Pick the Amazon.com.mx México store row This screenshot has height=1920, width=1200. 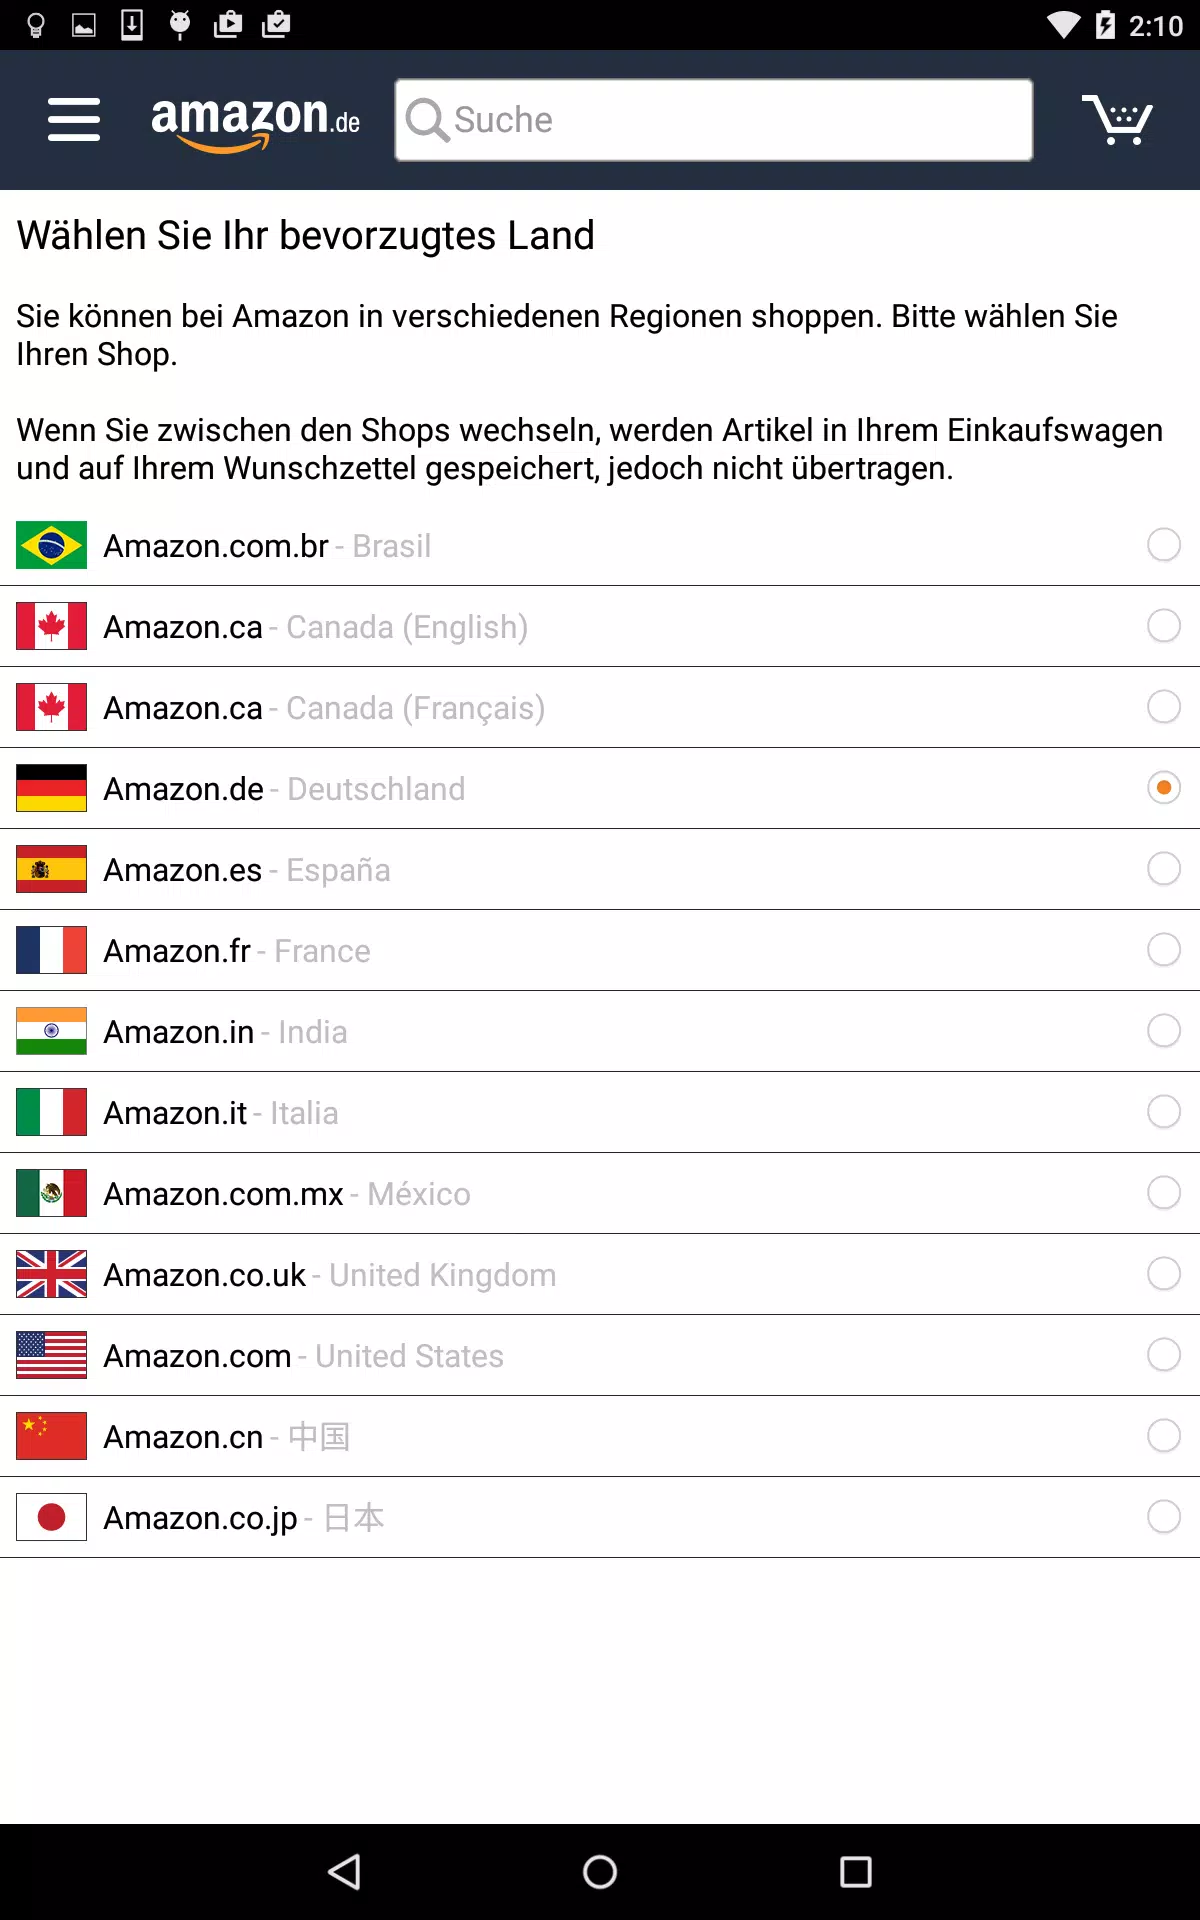600,1193
